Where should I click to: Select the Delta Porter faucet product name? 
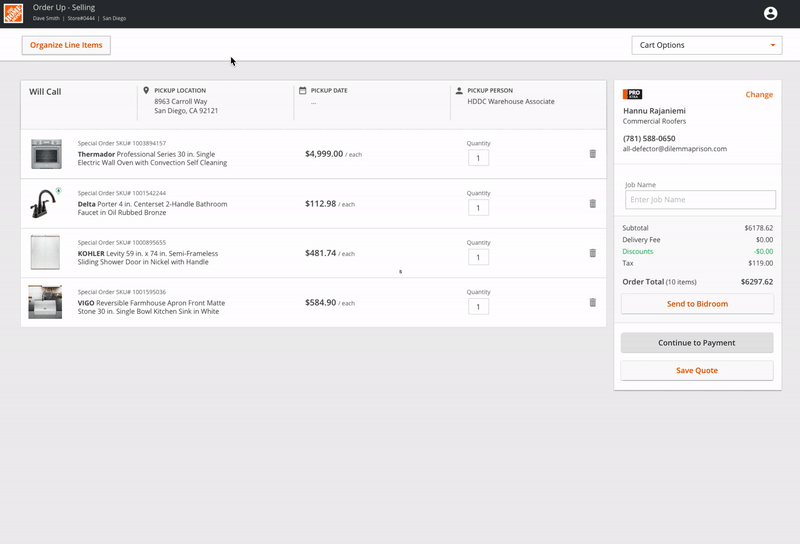click(152, 208)
